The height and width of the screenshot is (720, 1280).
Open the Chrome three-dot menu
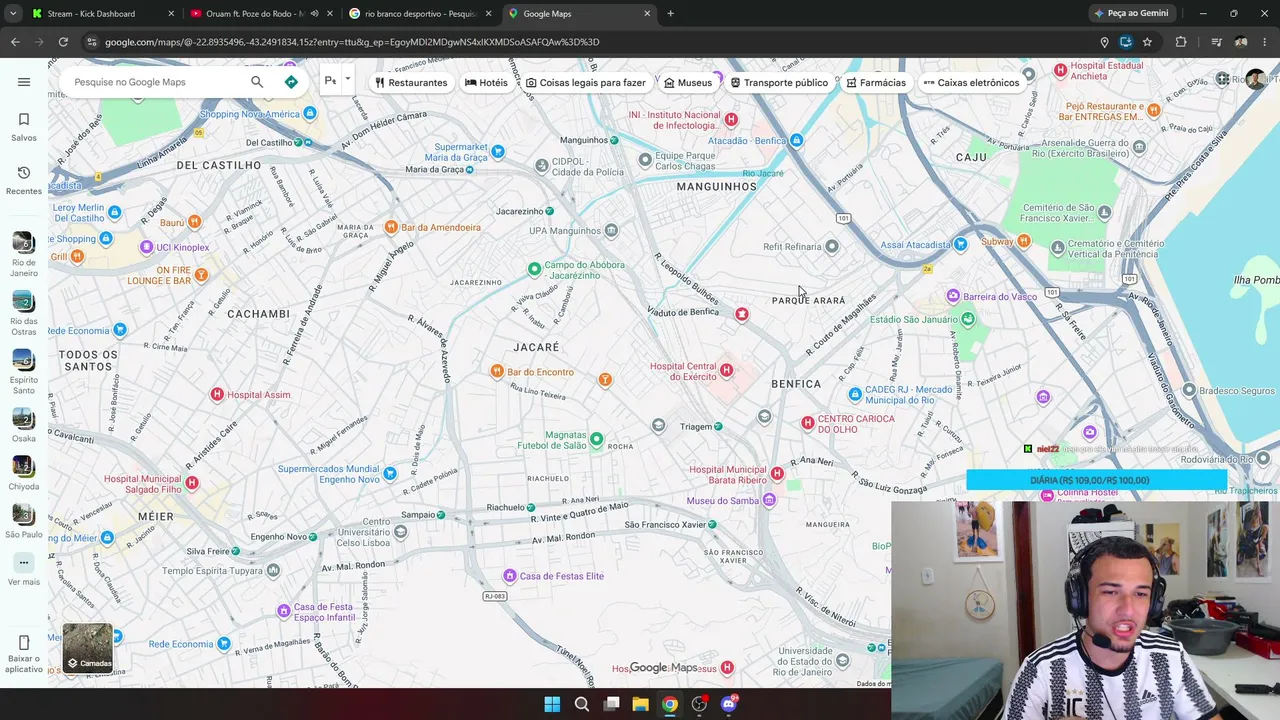(x=1265, y=42)
